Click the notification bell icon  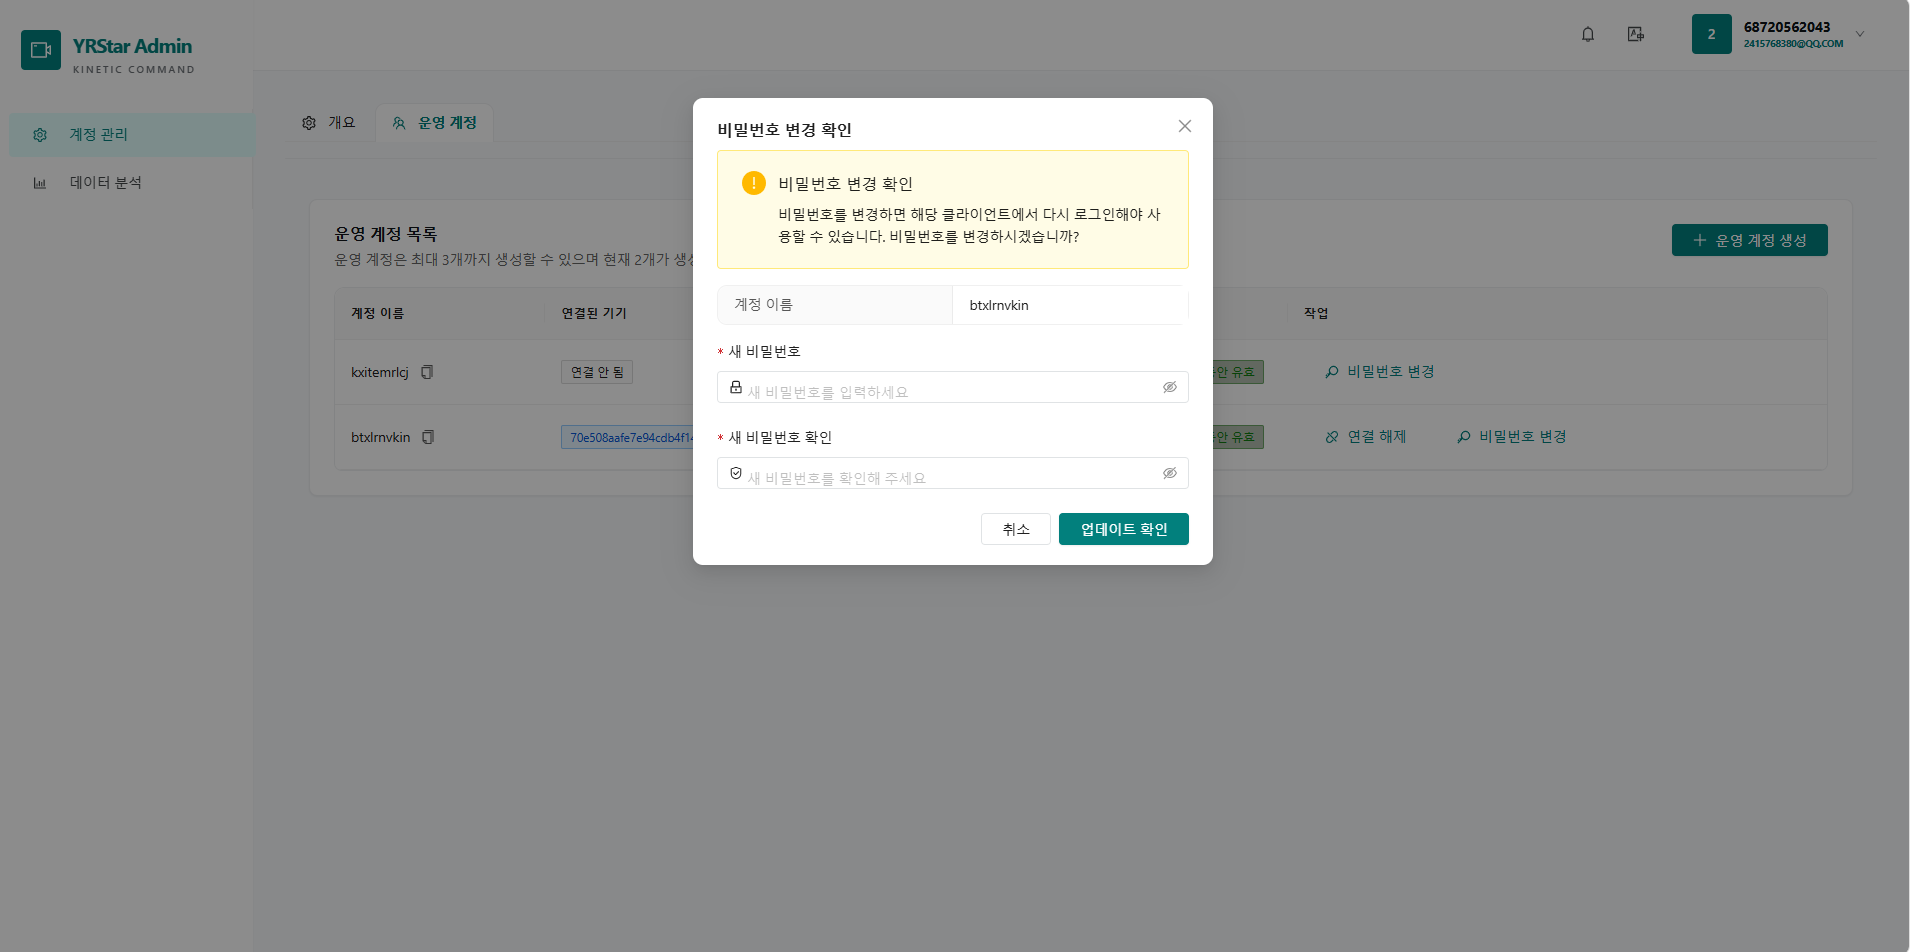[1587, 34]
